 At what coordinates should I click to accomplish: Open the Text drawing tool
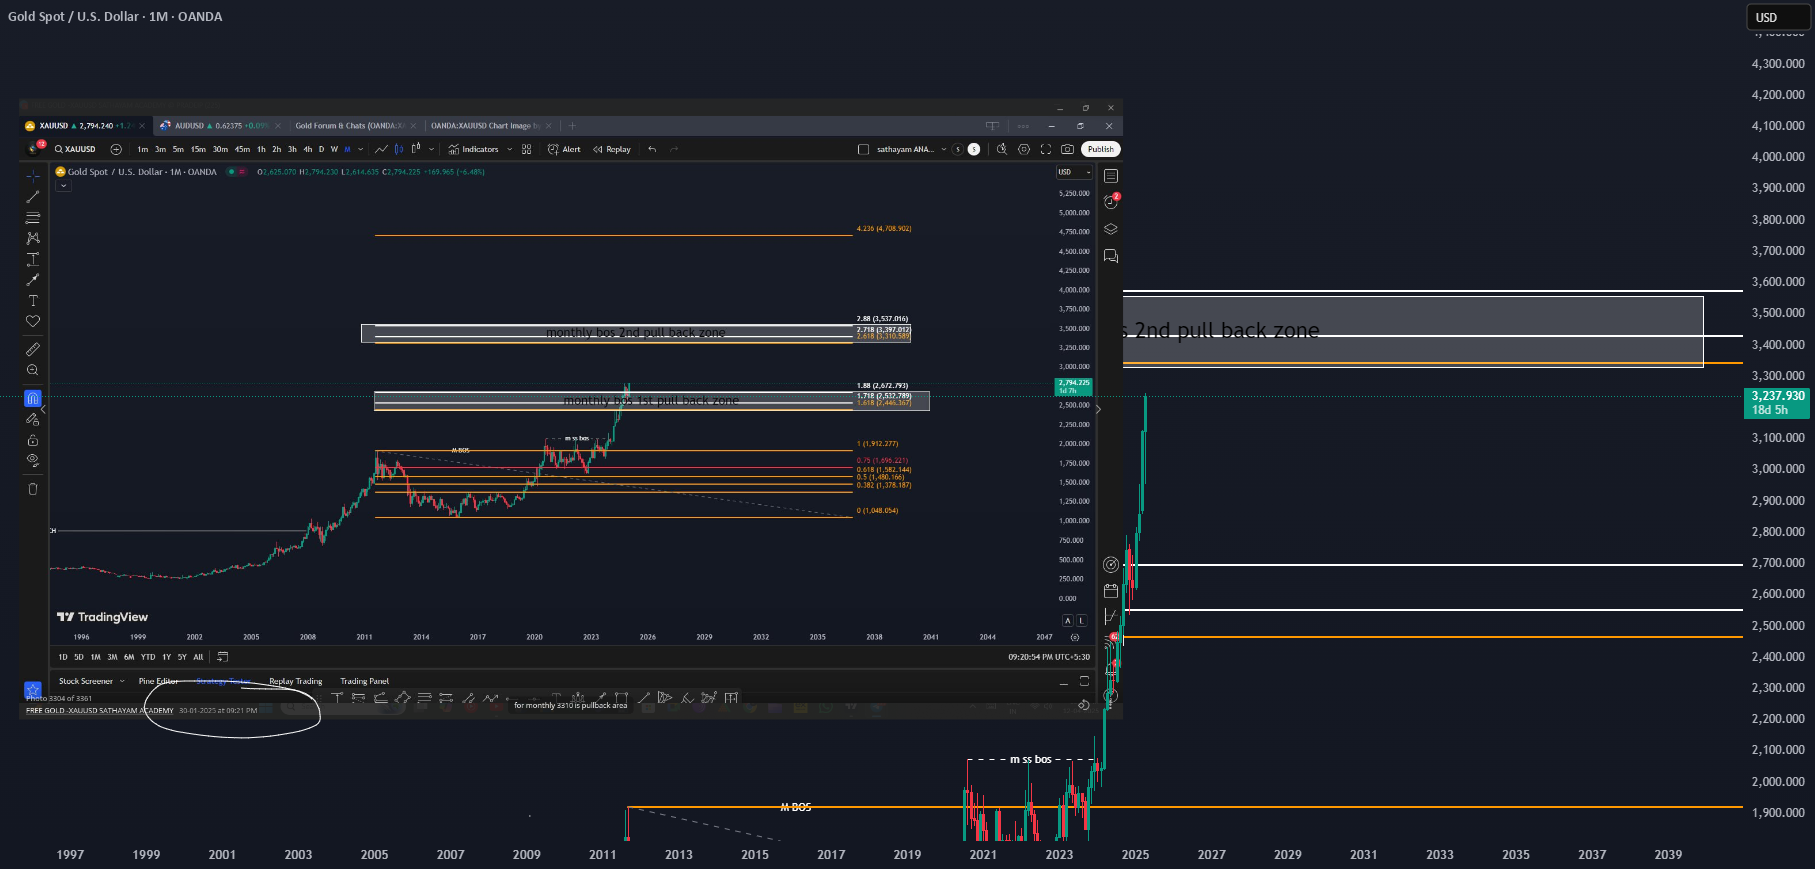pos(33,300)
